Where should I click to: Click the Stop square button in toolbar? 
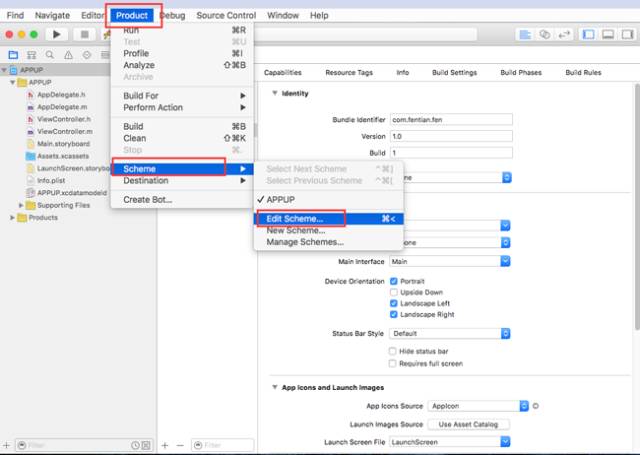[84, 35]
